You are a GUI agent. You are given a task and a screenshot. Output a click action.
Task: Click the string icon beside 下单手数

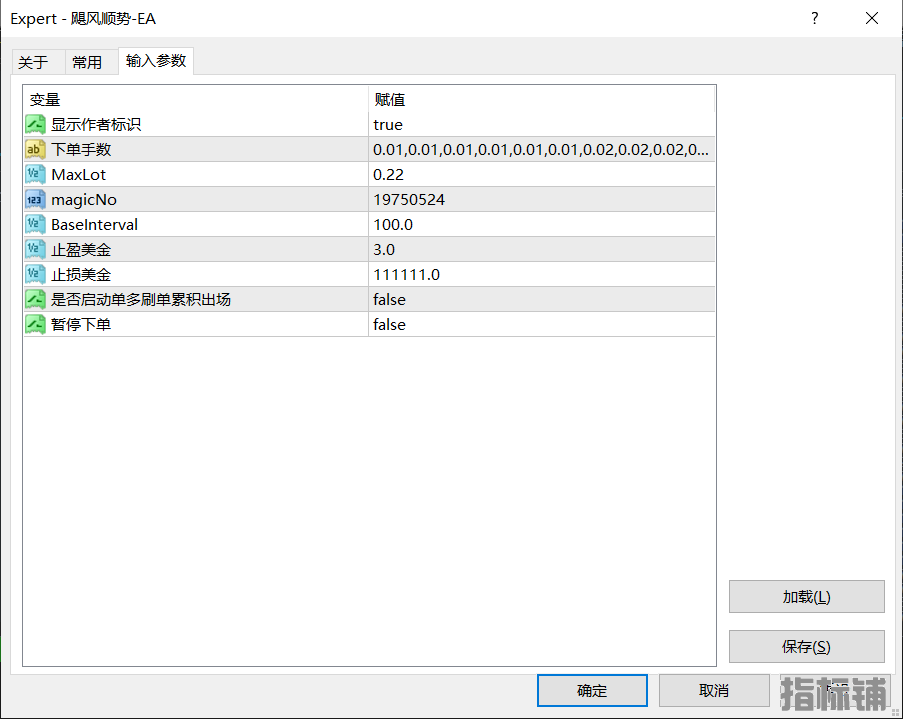point(36,150)
